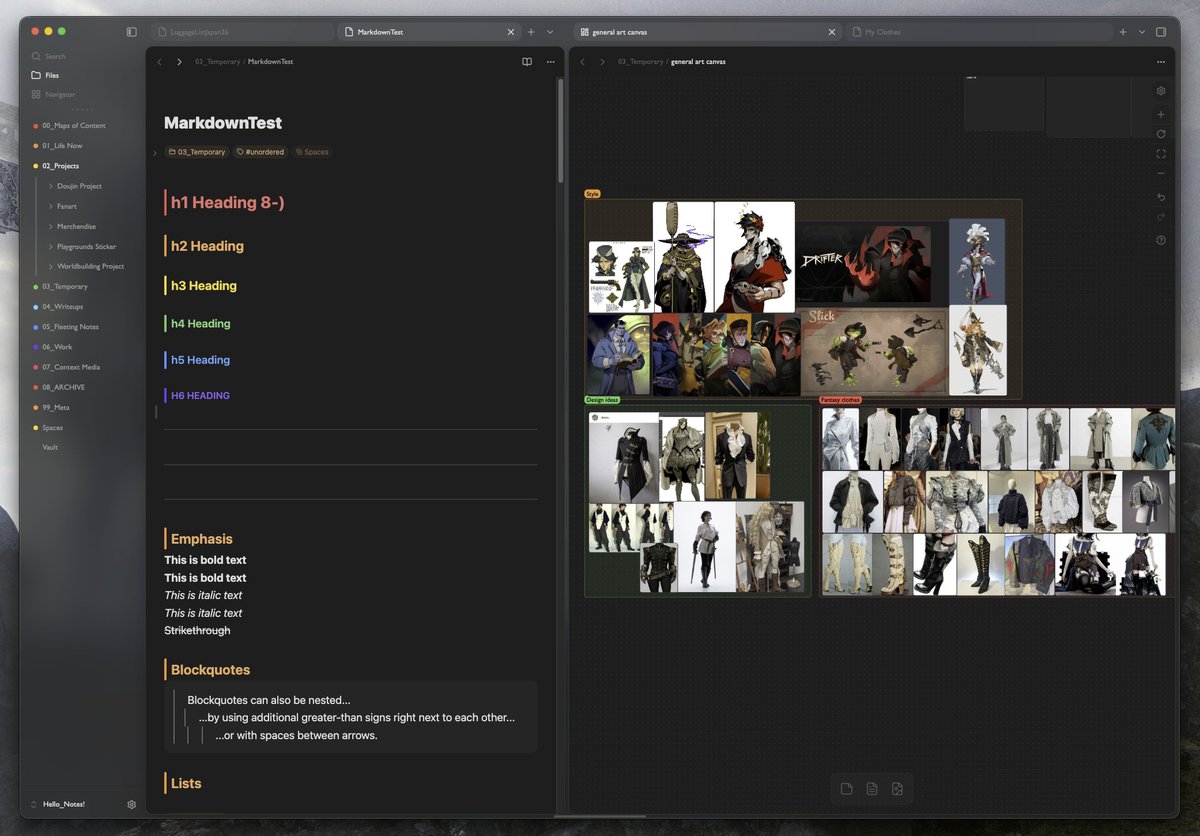Viewport: 1200px width, 836px height.
Task: Add a blank card to canvas
Action: [847, 789]
